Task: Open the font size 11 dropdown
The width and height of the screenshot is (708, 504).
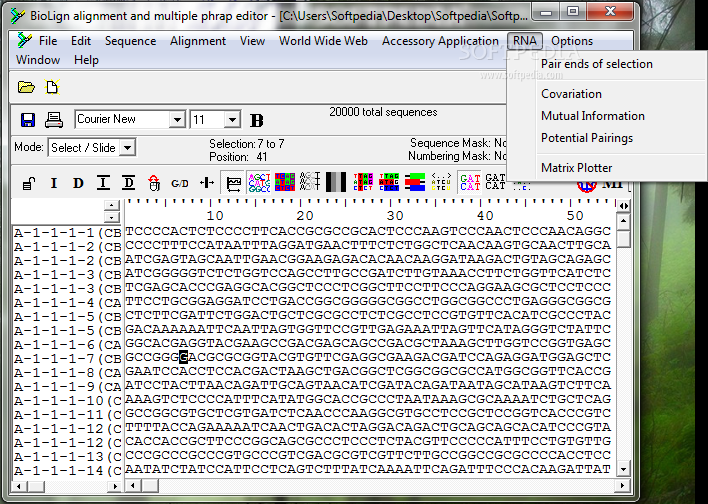Action: point(232,120)
